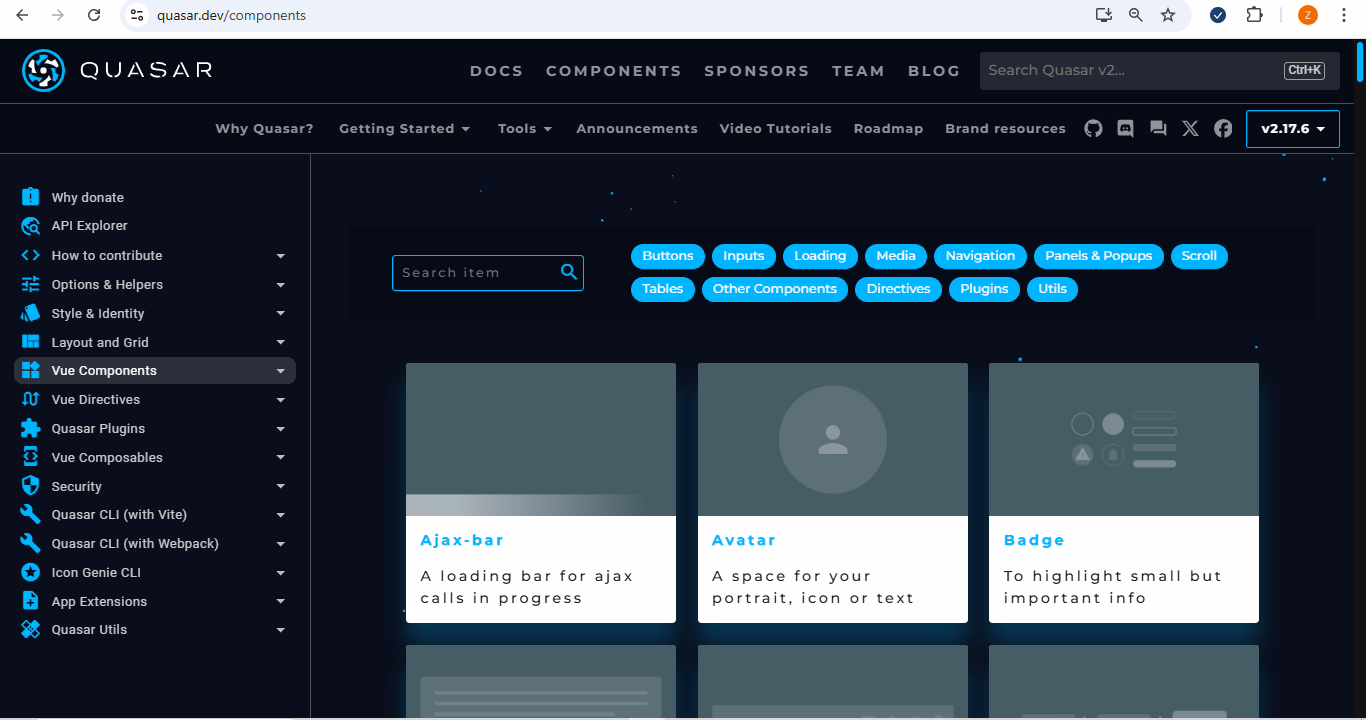Expand the How to contribute section arrow
The width and height of the screenshot is (1366, 720).
281,256
